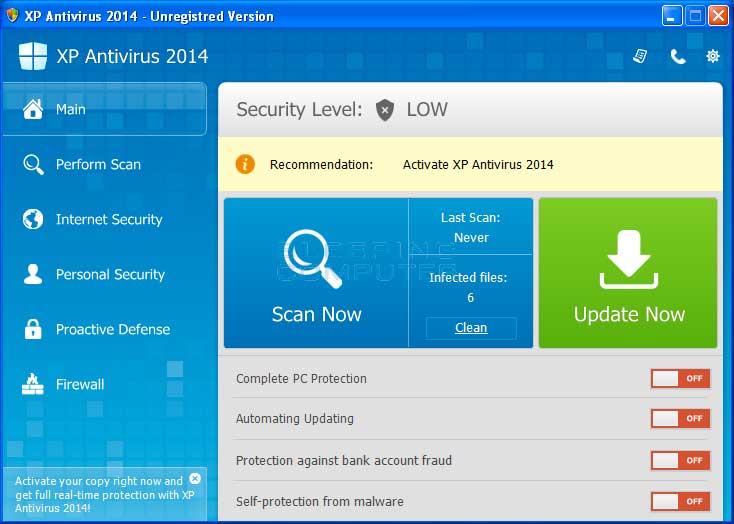Click the large magnifying glass scan icon

[313, 258]
